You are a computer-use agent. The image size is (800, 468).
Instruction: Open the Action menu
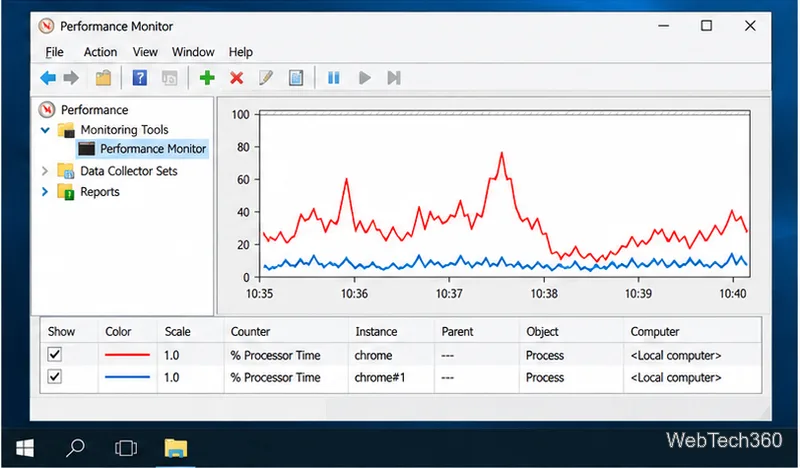pyautogui.click(x=100, y=52)
